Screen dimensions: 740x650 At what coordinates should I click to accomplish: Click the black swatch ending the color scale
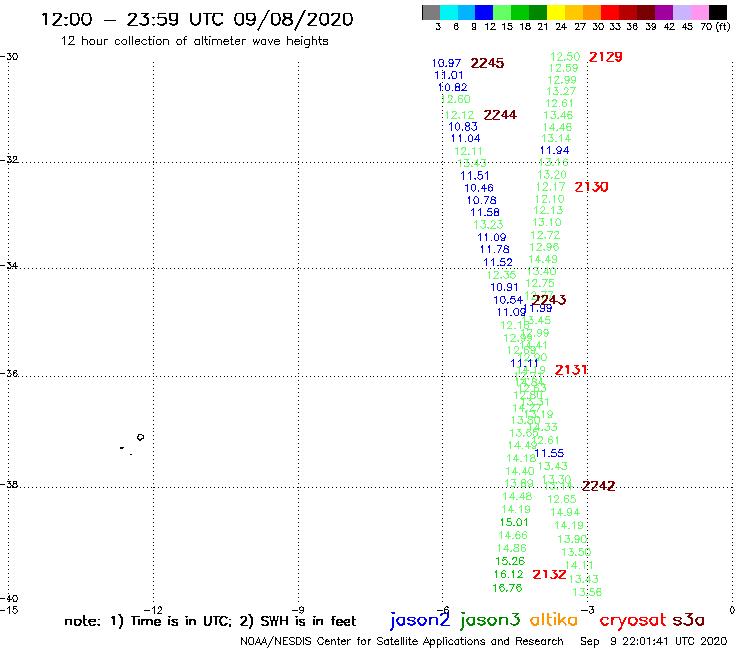[717, 12]
